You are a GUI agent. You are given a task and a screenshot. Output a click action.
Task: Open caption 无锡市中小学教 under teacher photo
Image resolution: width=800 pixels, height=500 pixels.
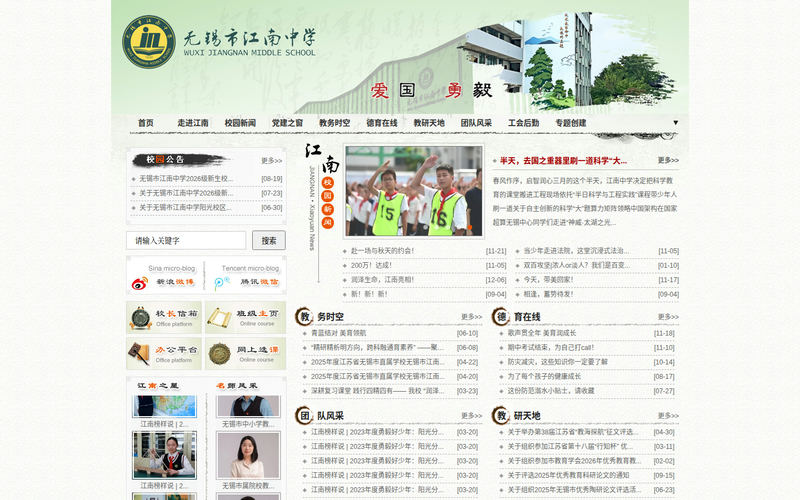[x=248, y=424]
